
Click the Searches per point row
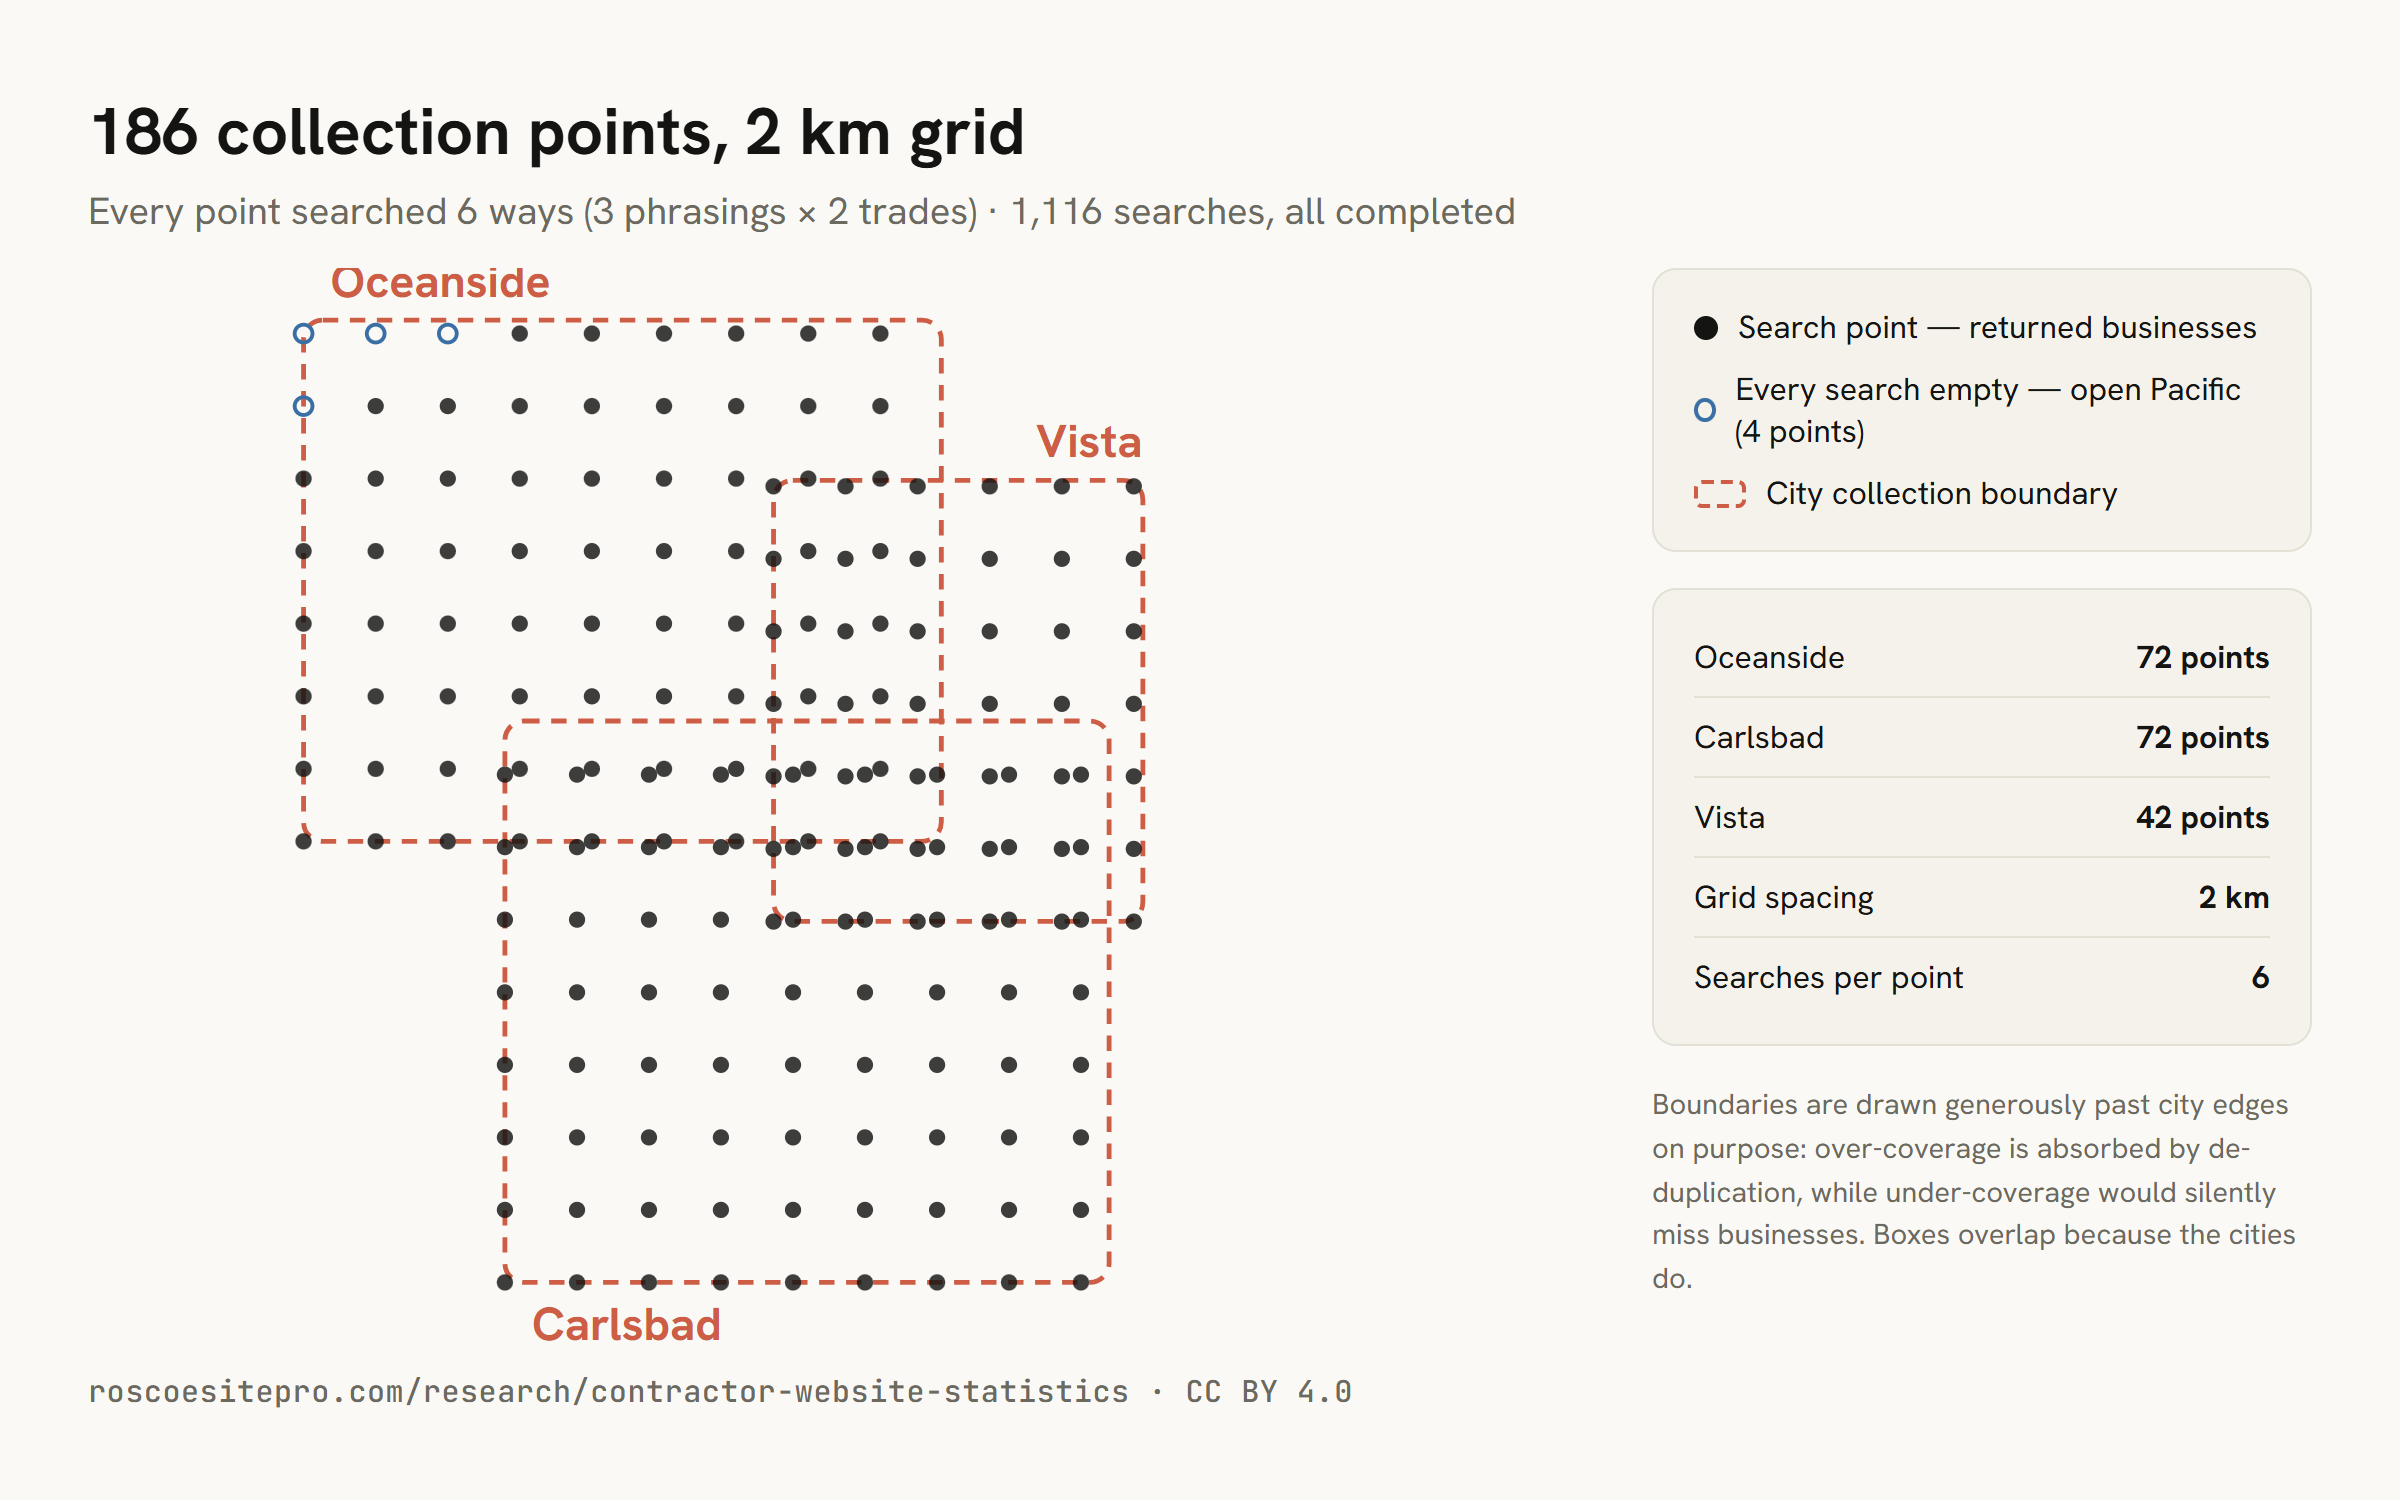[x=1981, y=977]
